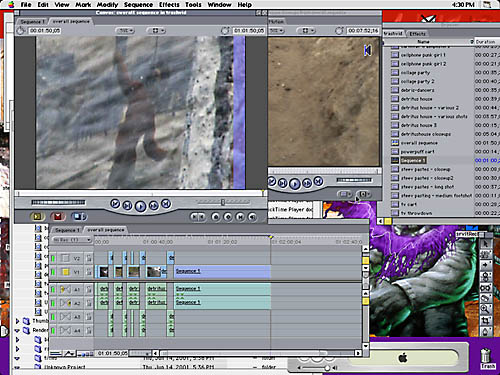The height and width of the screenshot is (375, 500).
Task: Go to previous edit in Canvas transport
Action: 115,203
